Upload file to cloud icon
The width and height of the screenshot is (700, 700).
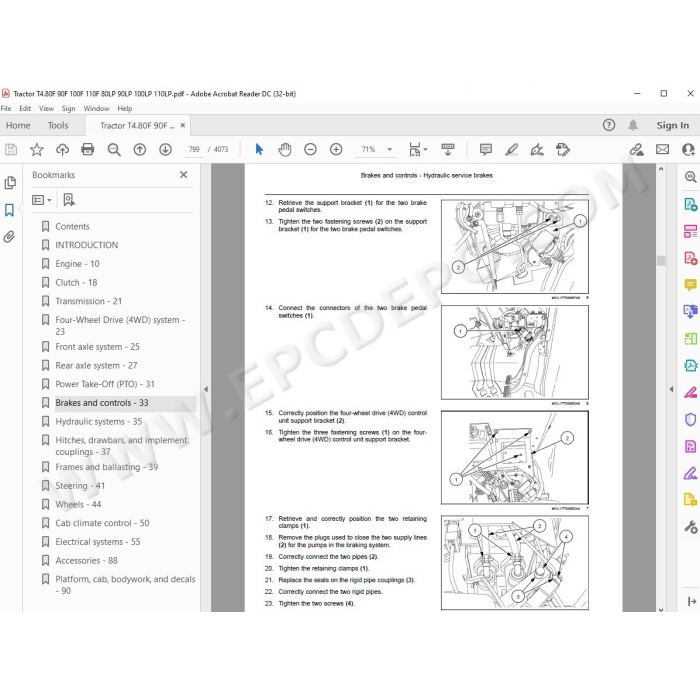pos(62,150)
